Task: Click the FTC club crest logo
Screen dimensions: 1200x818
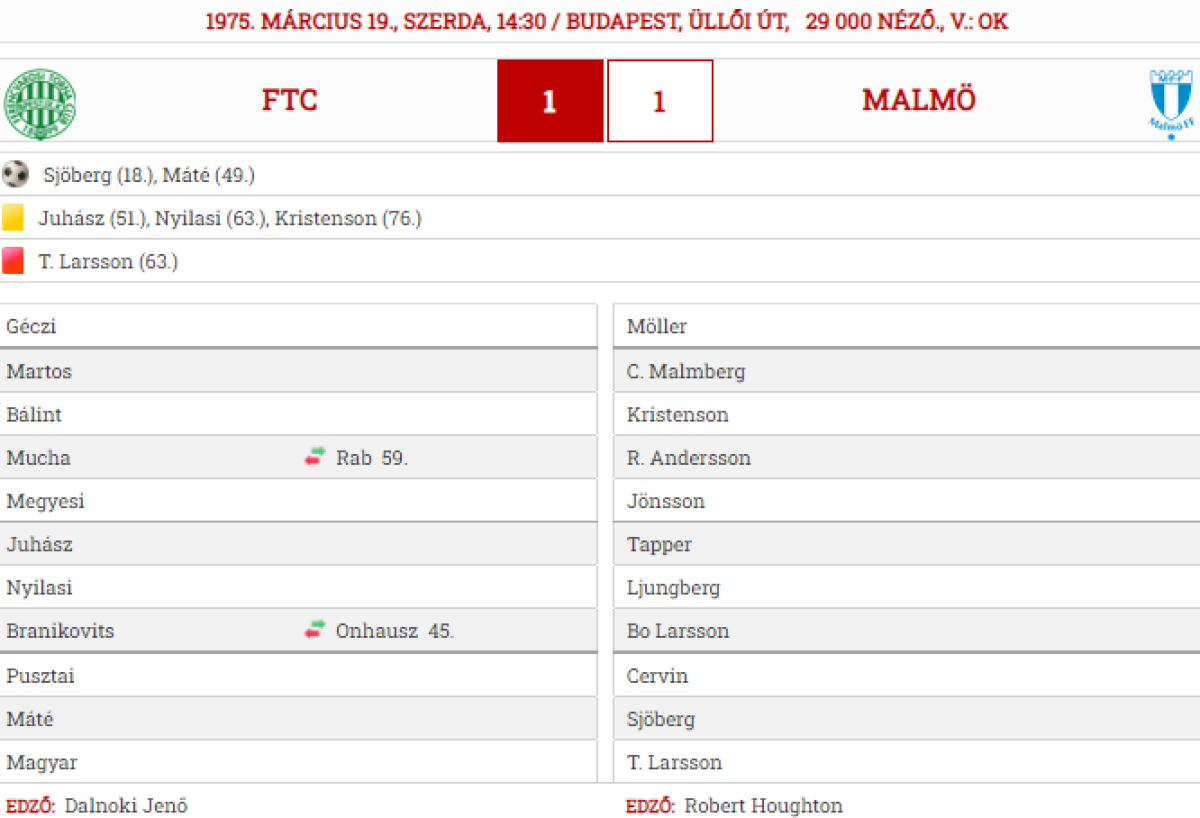Action: tap(39, 104)
